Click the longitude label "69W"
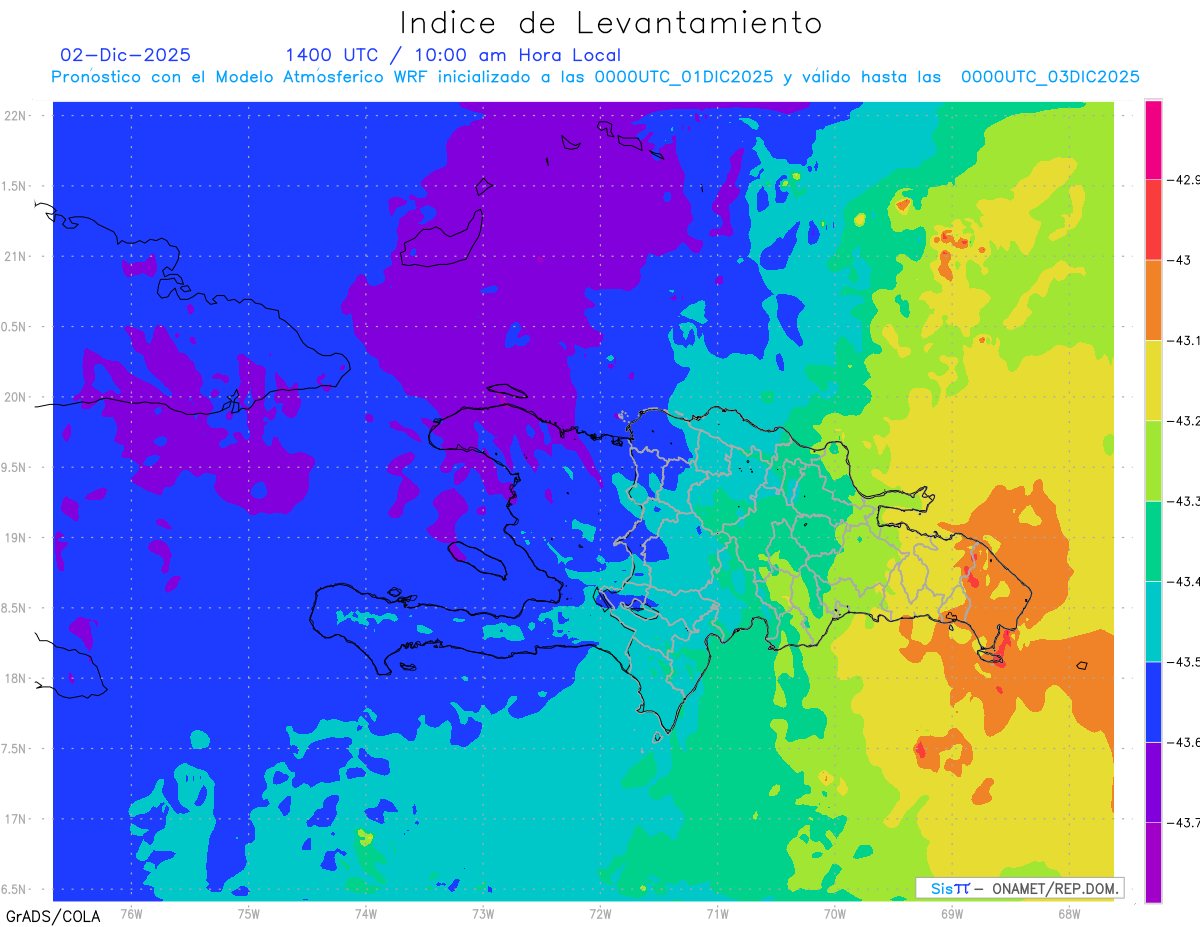The height and width of the screenshot is (927, 1200). (952, 914)
